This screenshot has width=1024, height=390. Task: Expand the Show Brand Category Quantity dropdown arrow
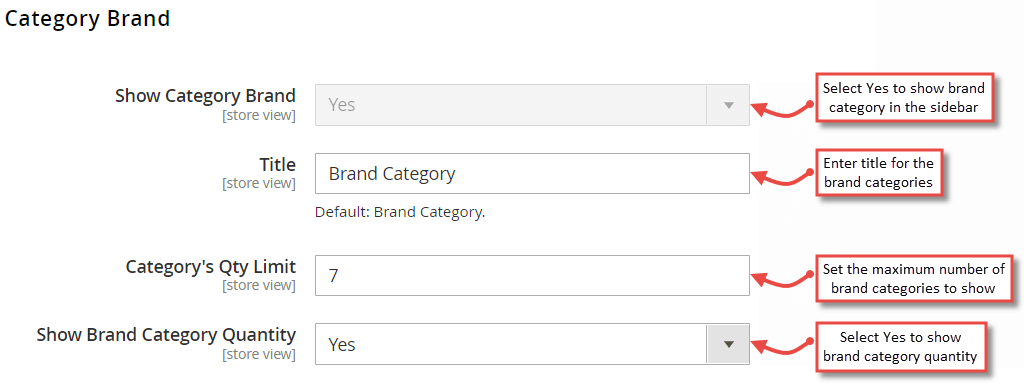pos(728,344)
